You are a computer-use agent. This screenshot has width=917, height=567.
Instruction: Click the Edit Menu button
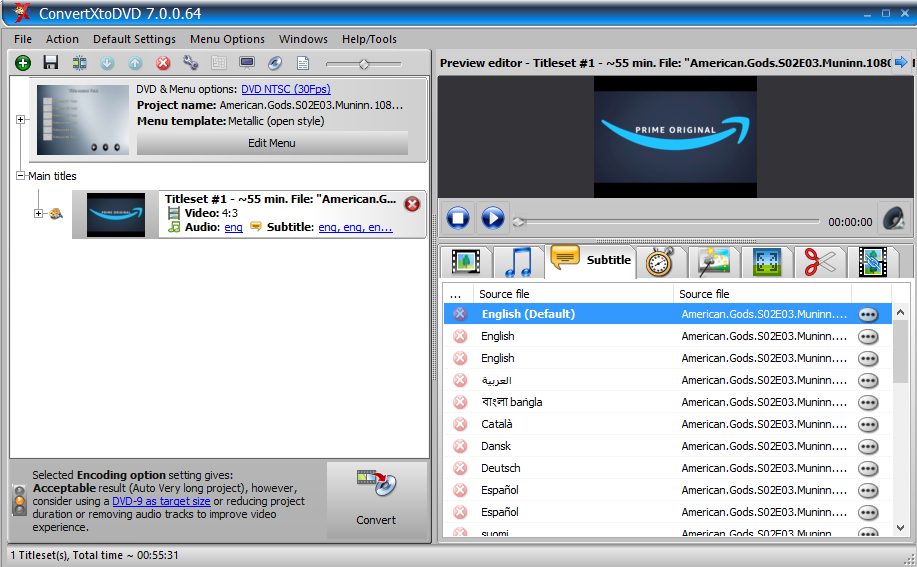click(272, 143)
